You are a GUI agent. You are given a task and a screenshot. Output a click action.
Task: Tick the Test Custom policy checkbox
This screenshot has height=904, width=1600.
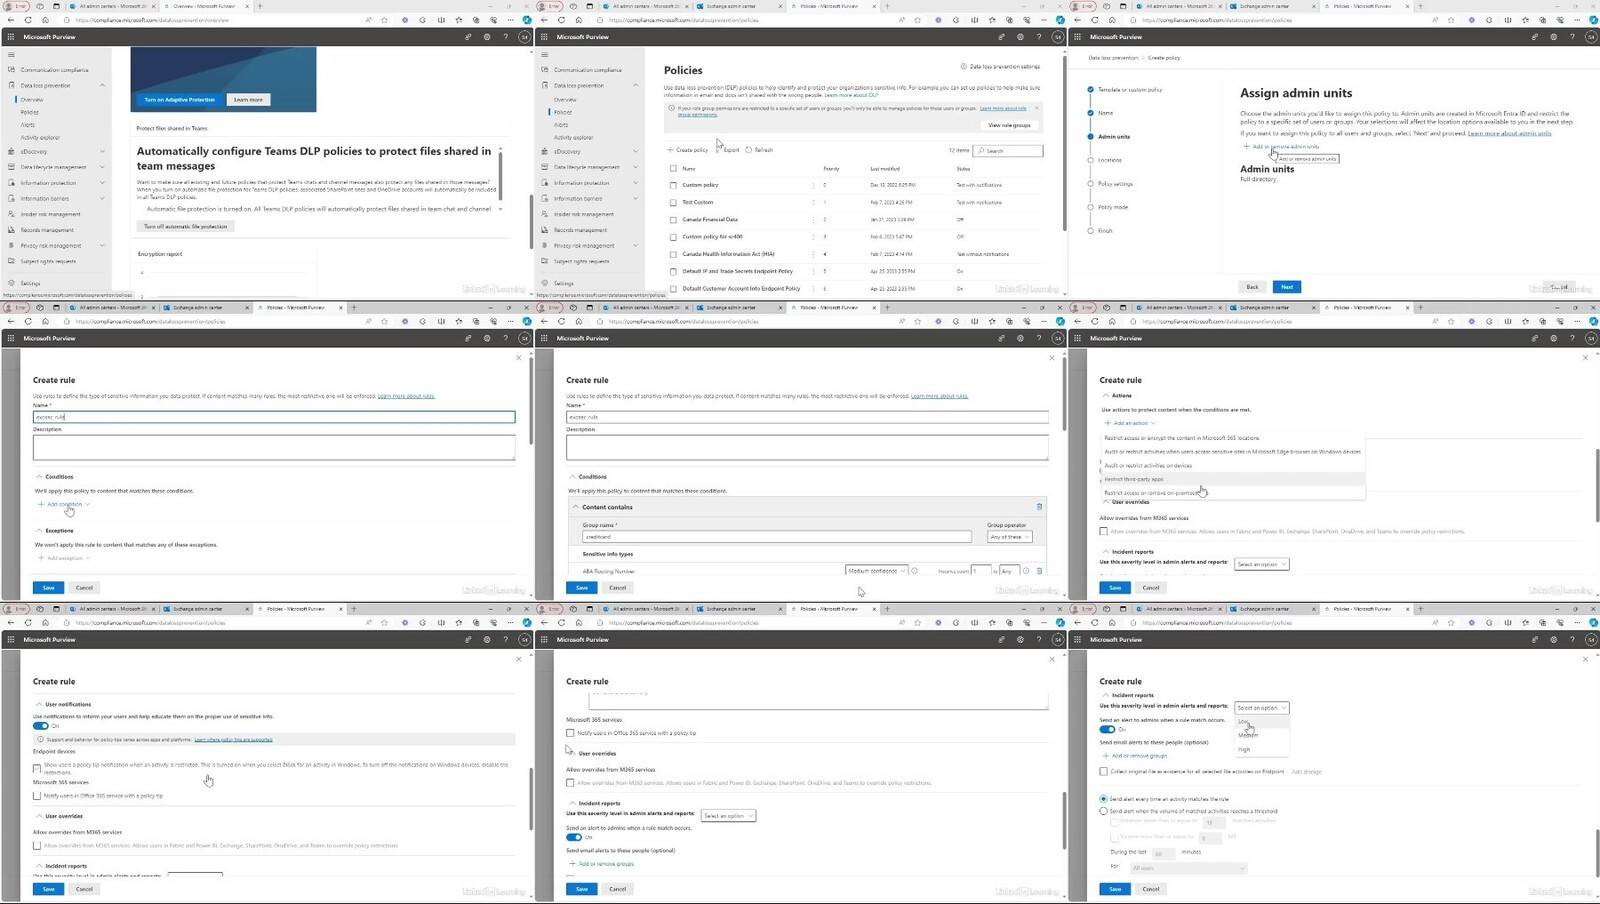click(x=673, y=202)
